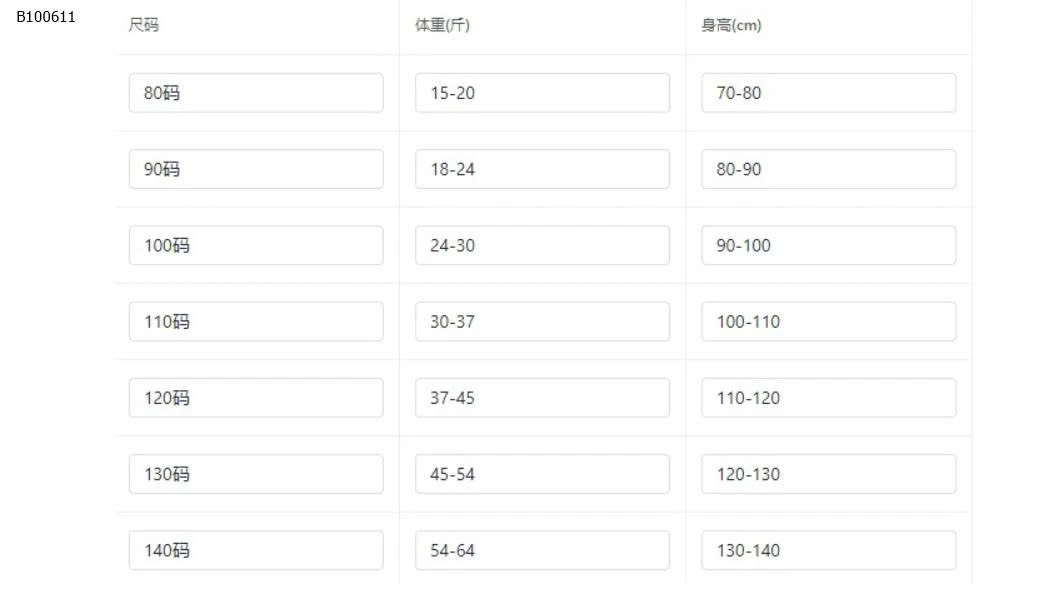
Task: Click the 尺码 column header
Action: click(144, 25)
